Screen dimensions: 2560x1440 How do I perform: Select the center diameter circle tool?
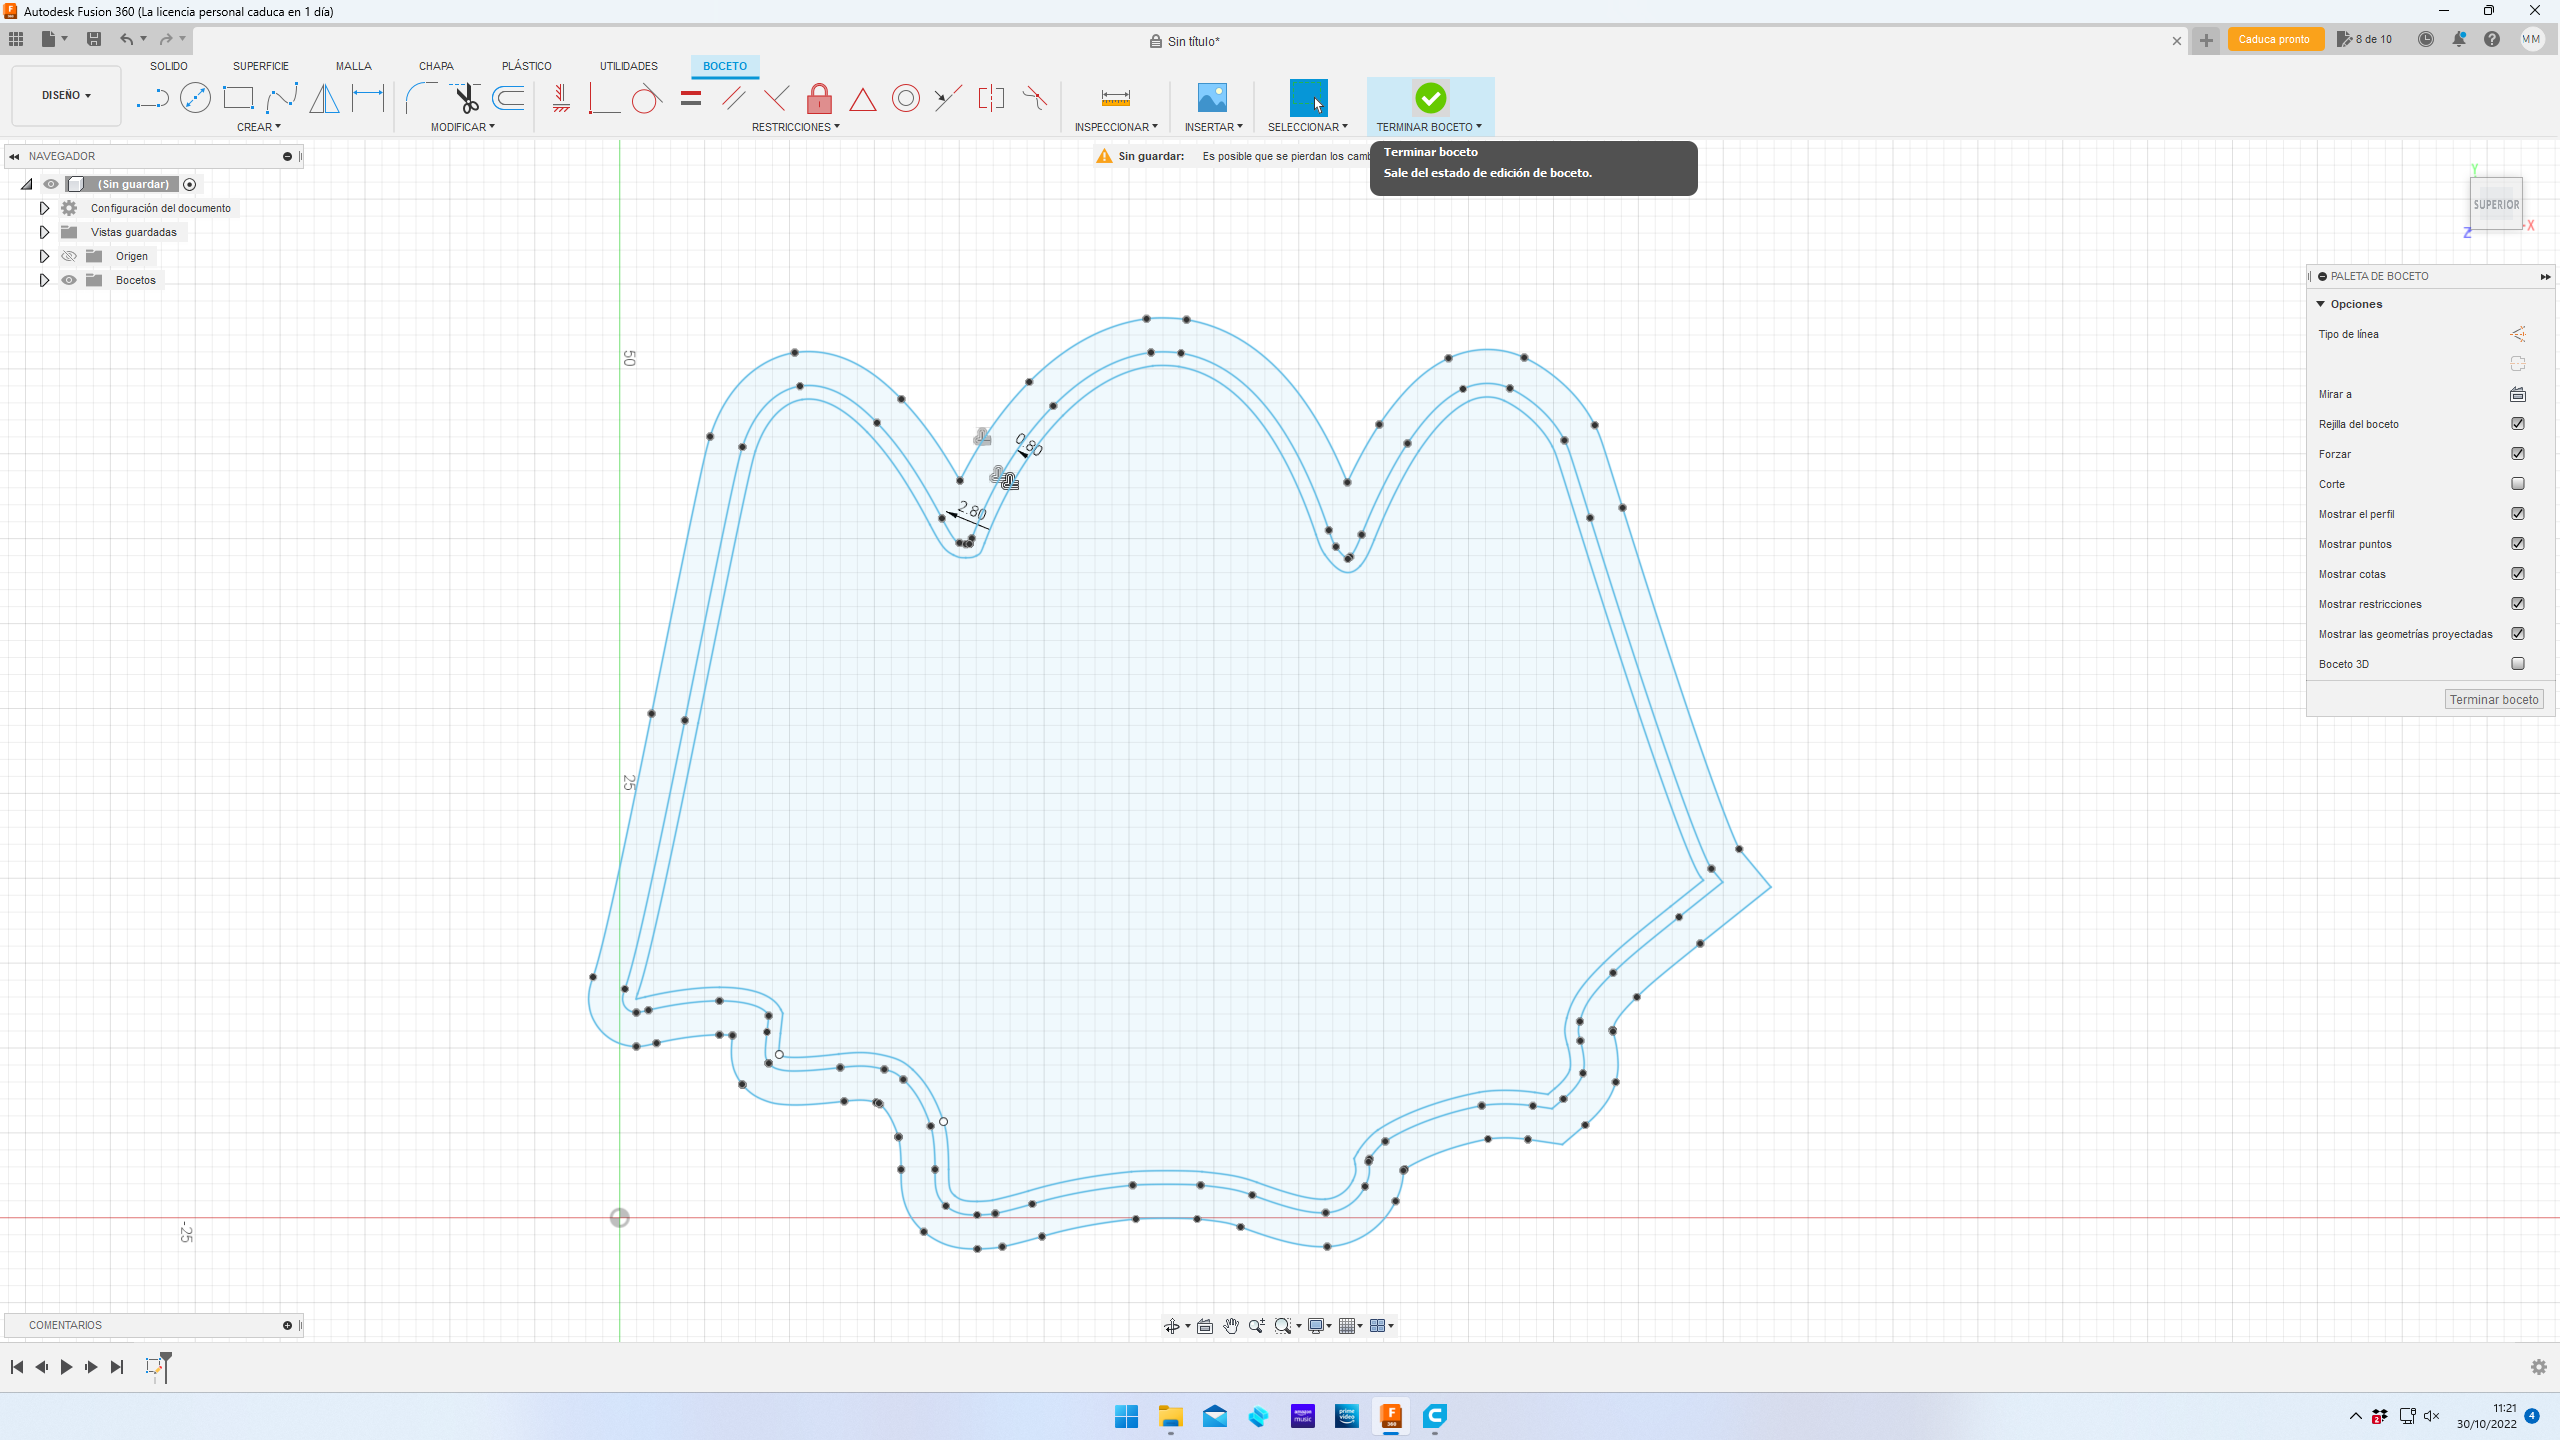pos(195,98)
